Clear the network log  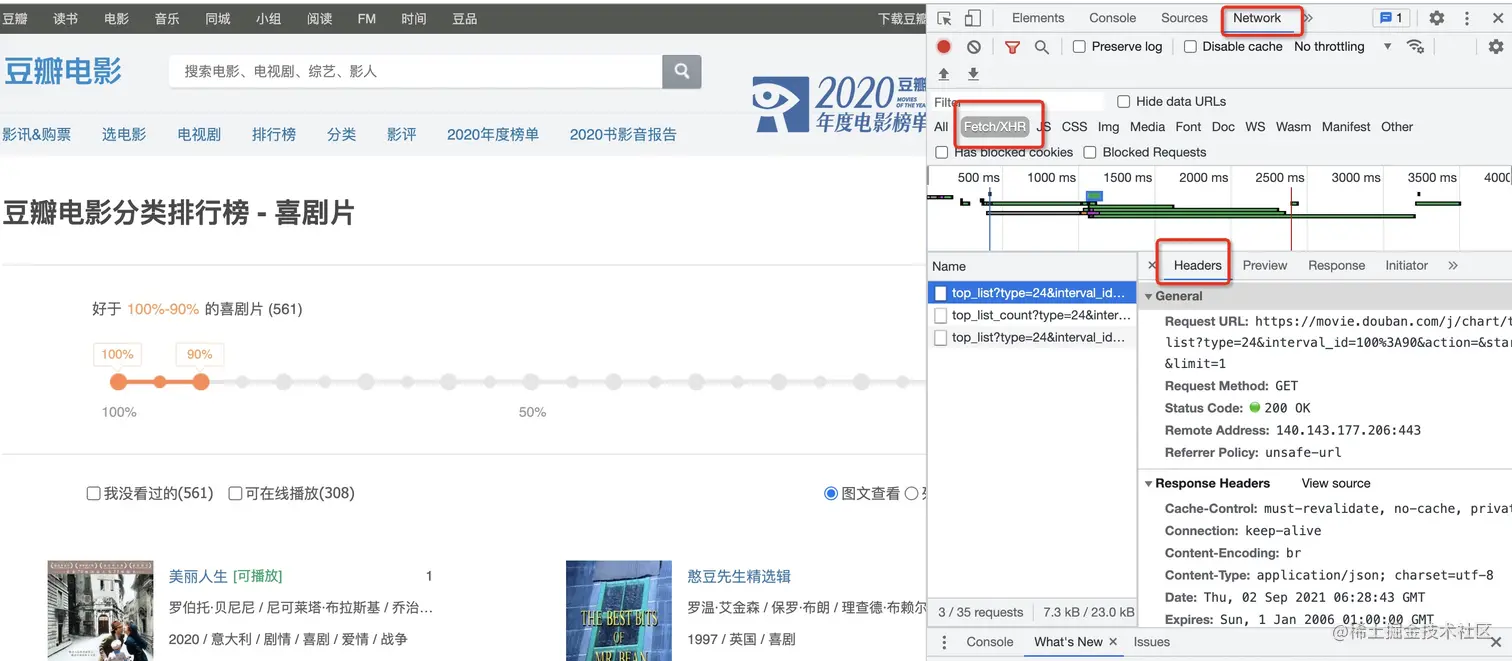[x=974, y=47]
